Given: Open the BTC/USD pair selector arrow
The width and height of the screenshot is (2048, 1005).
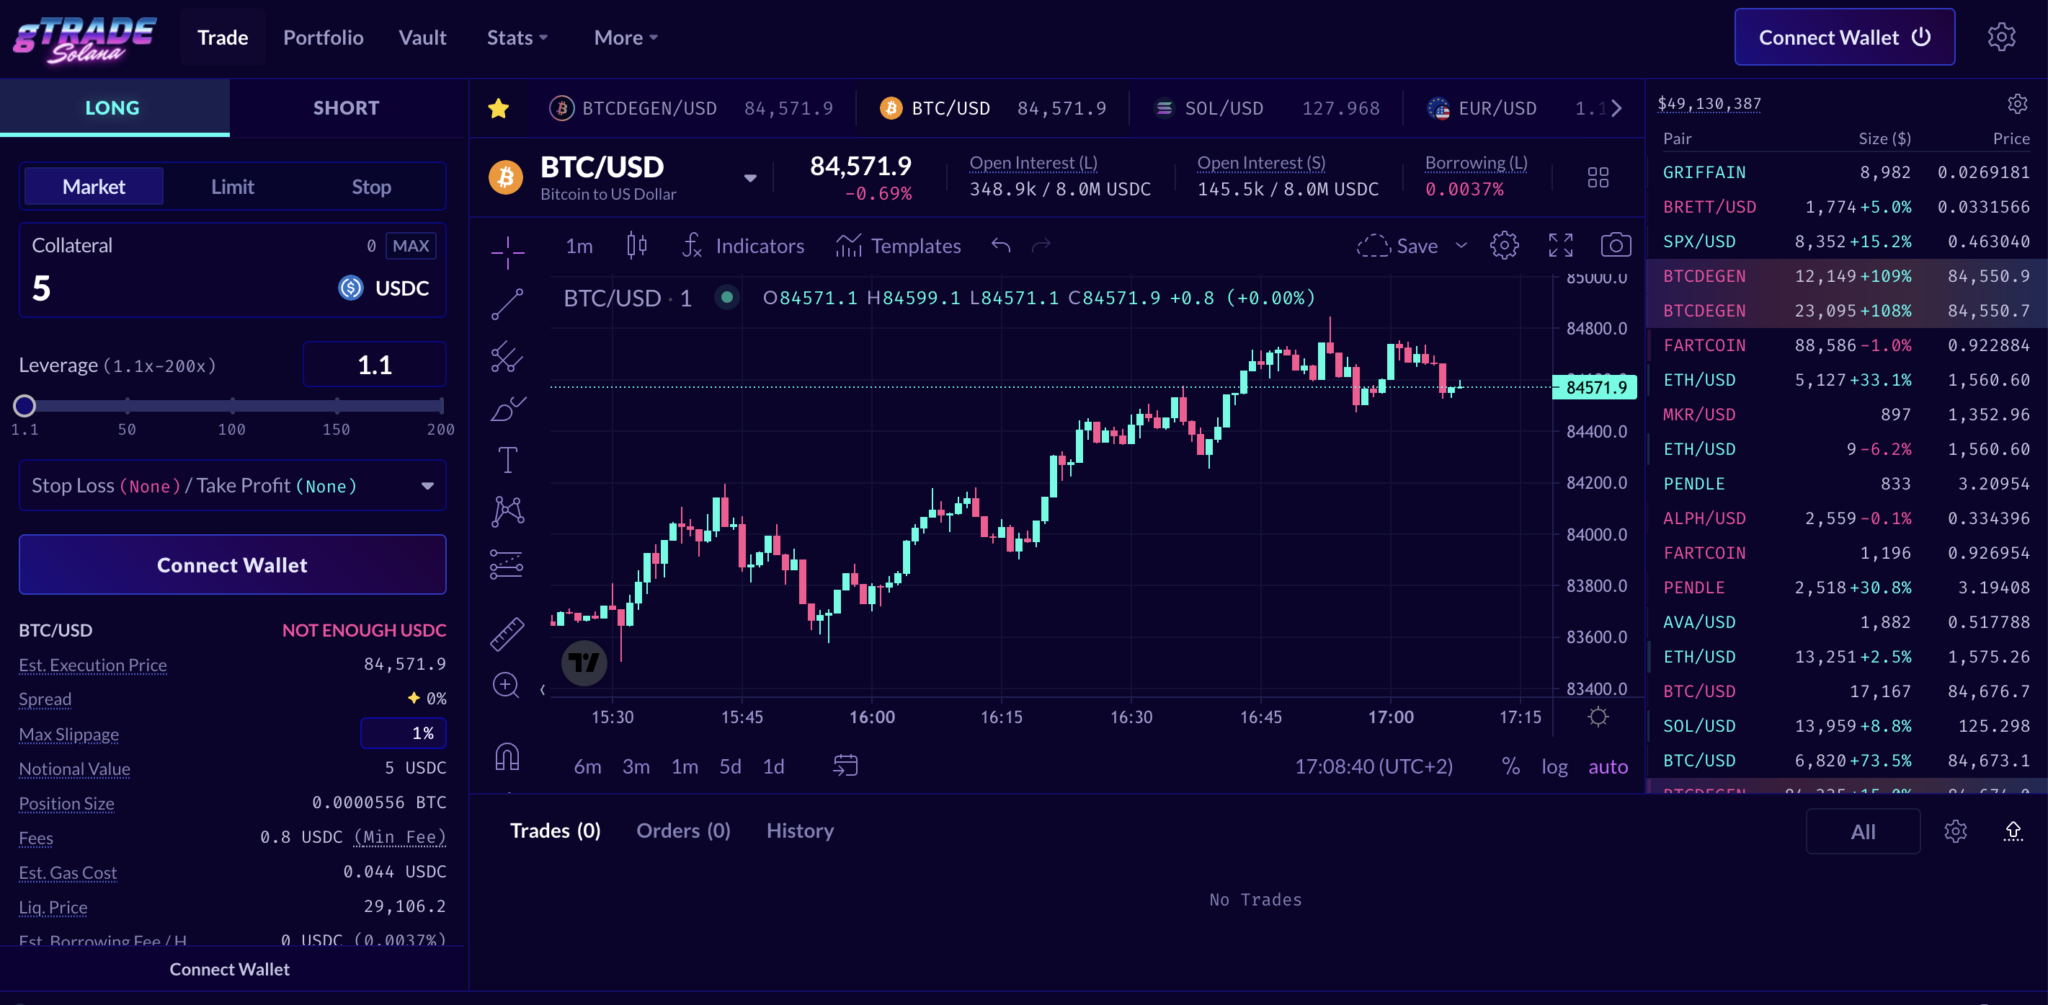Looking at the screenshot, I should click(750, 179).
